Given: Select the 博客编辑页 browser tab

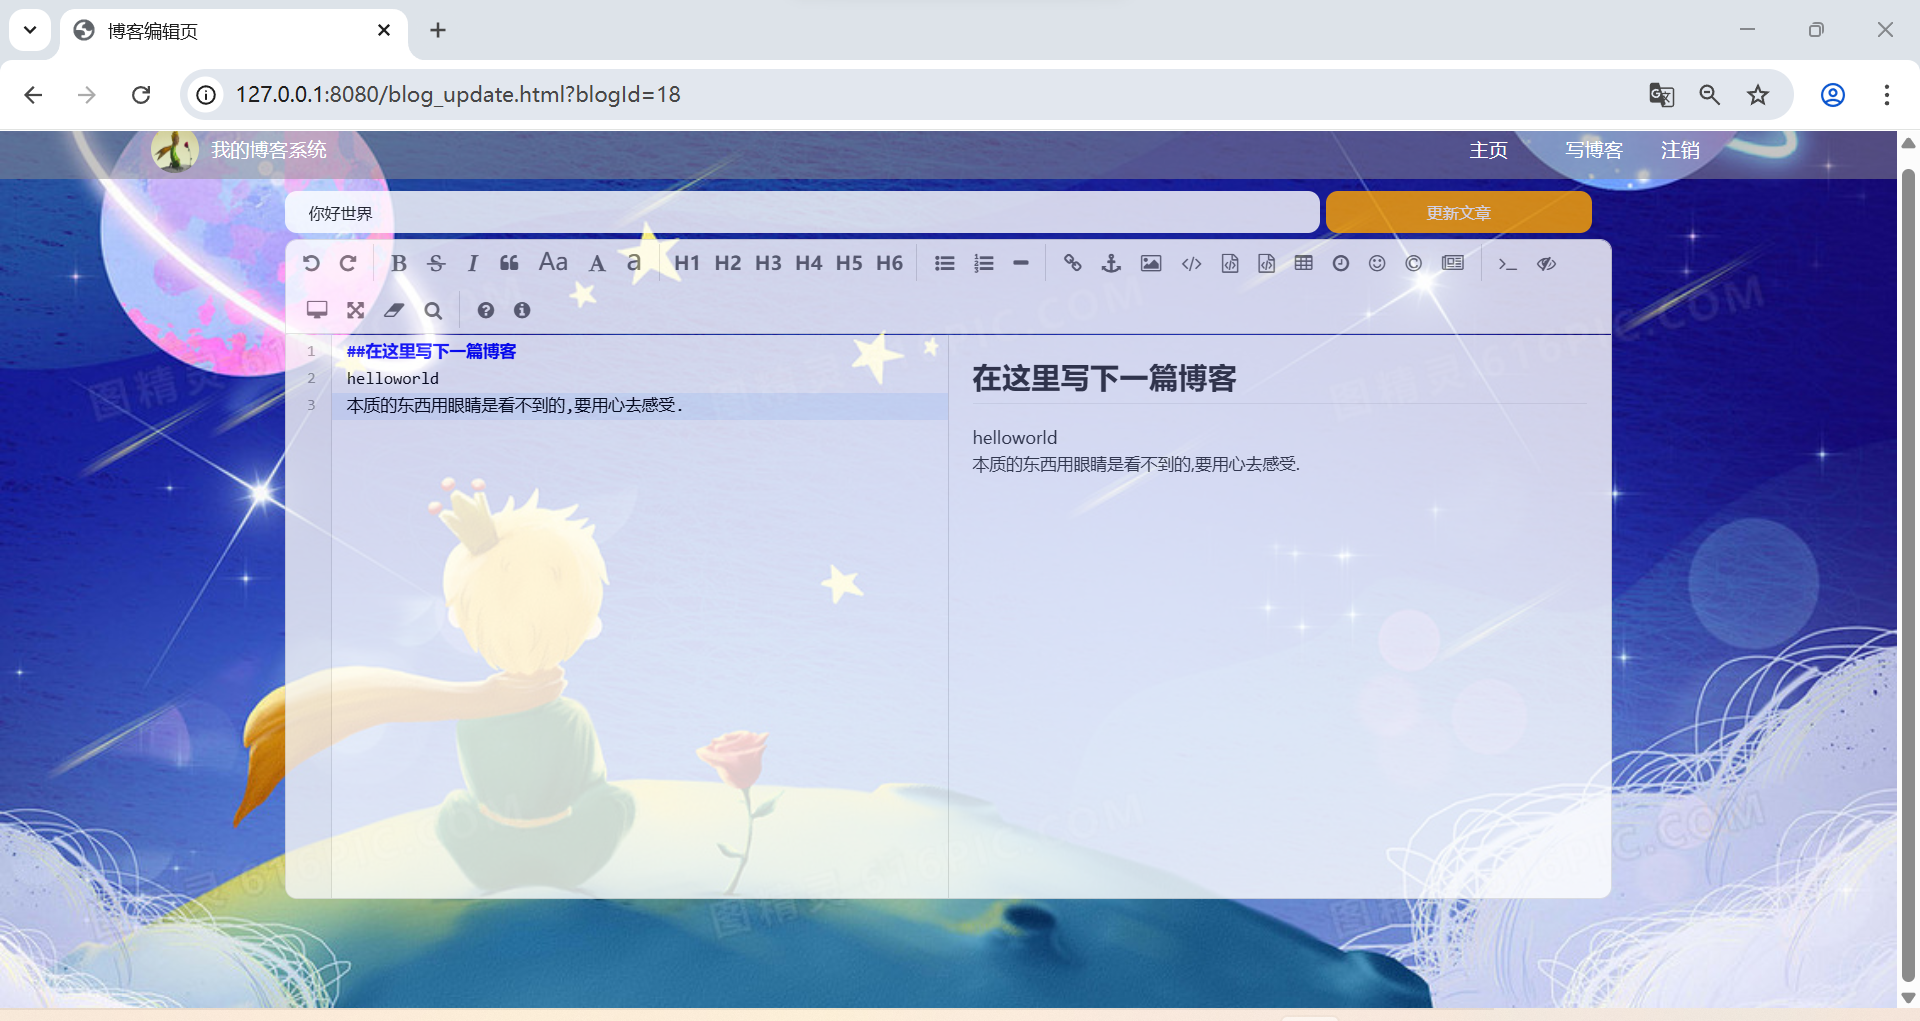Looking at the screenshot, I should click(234, 31).
